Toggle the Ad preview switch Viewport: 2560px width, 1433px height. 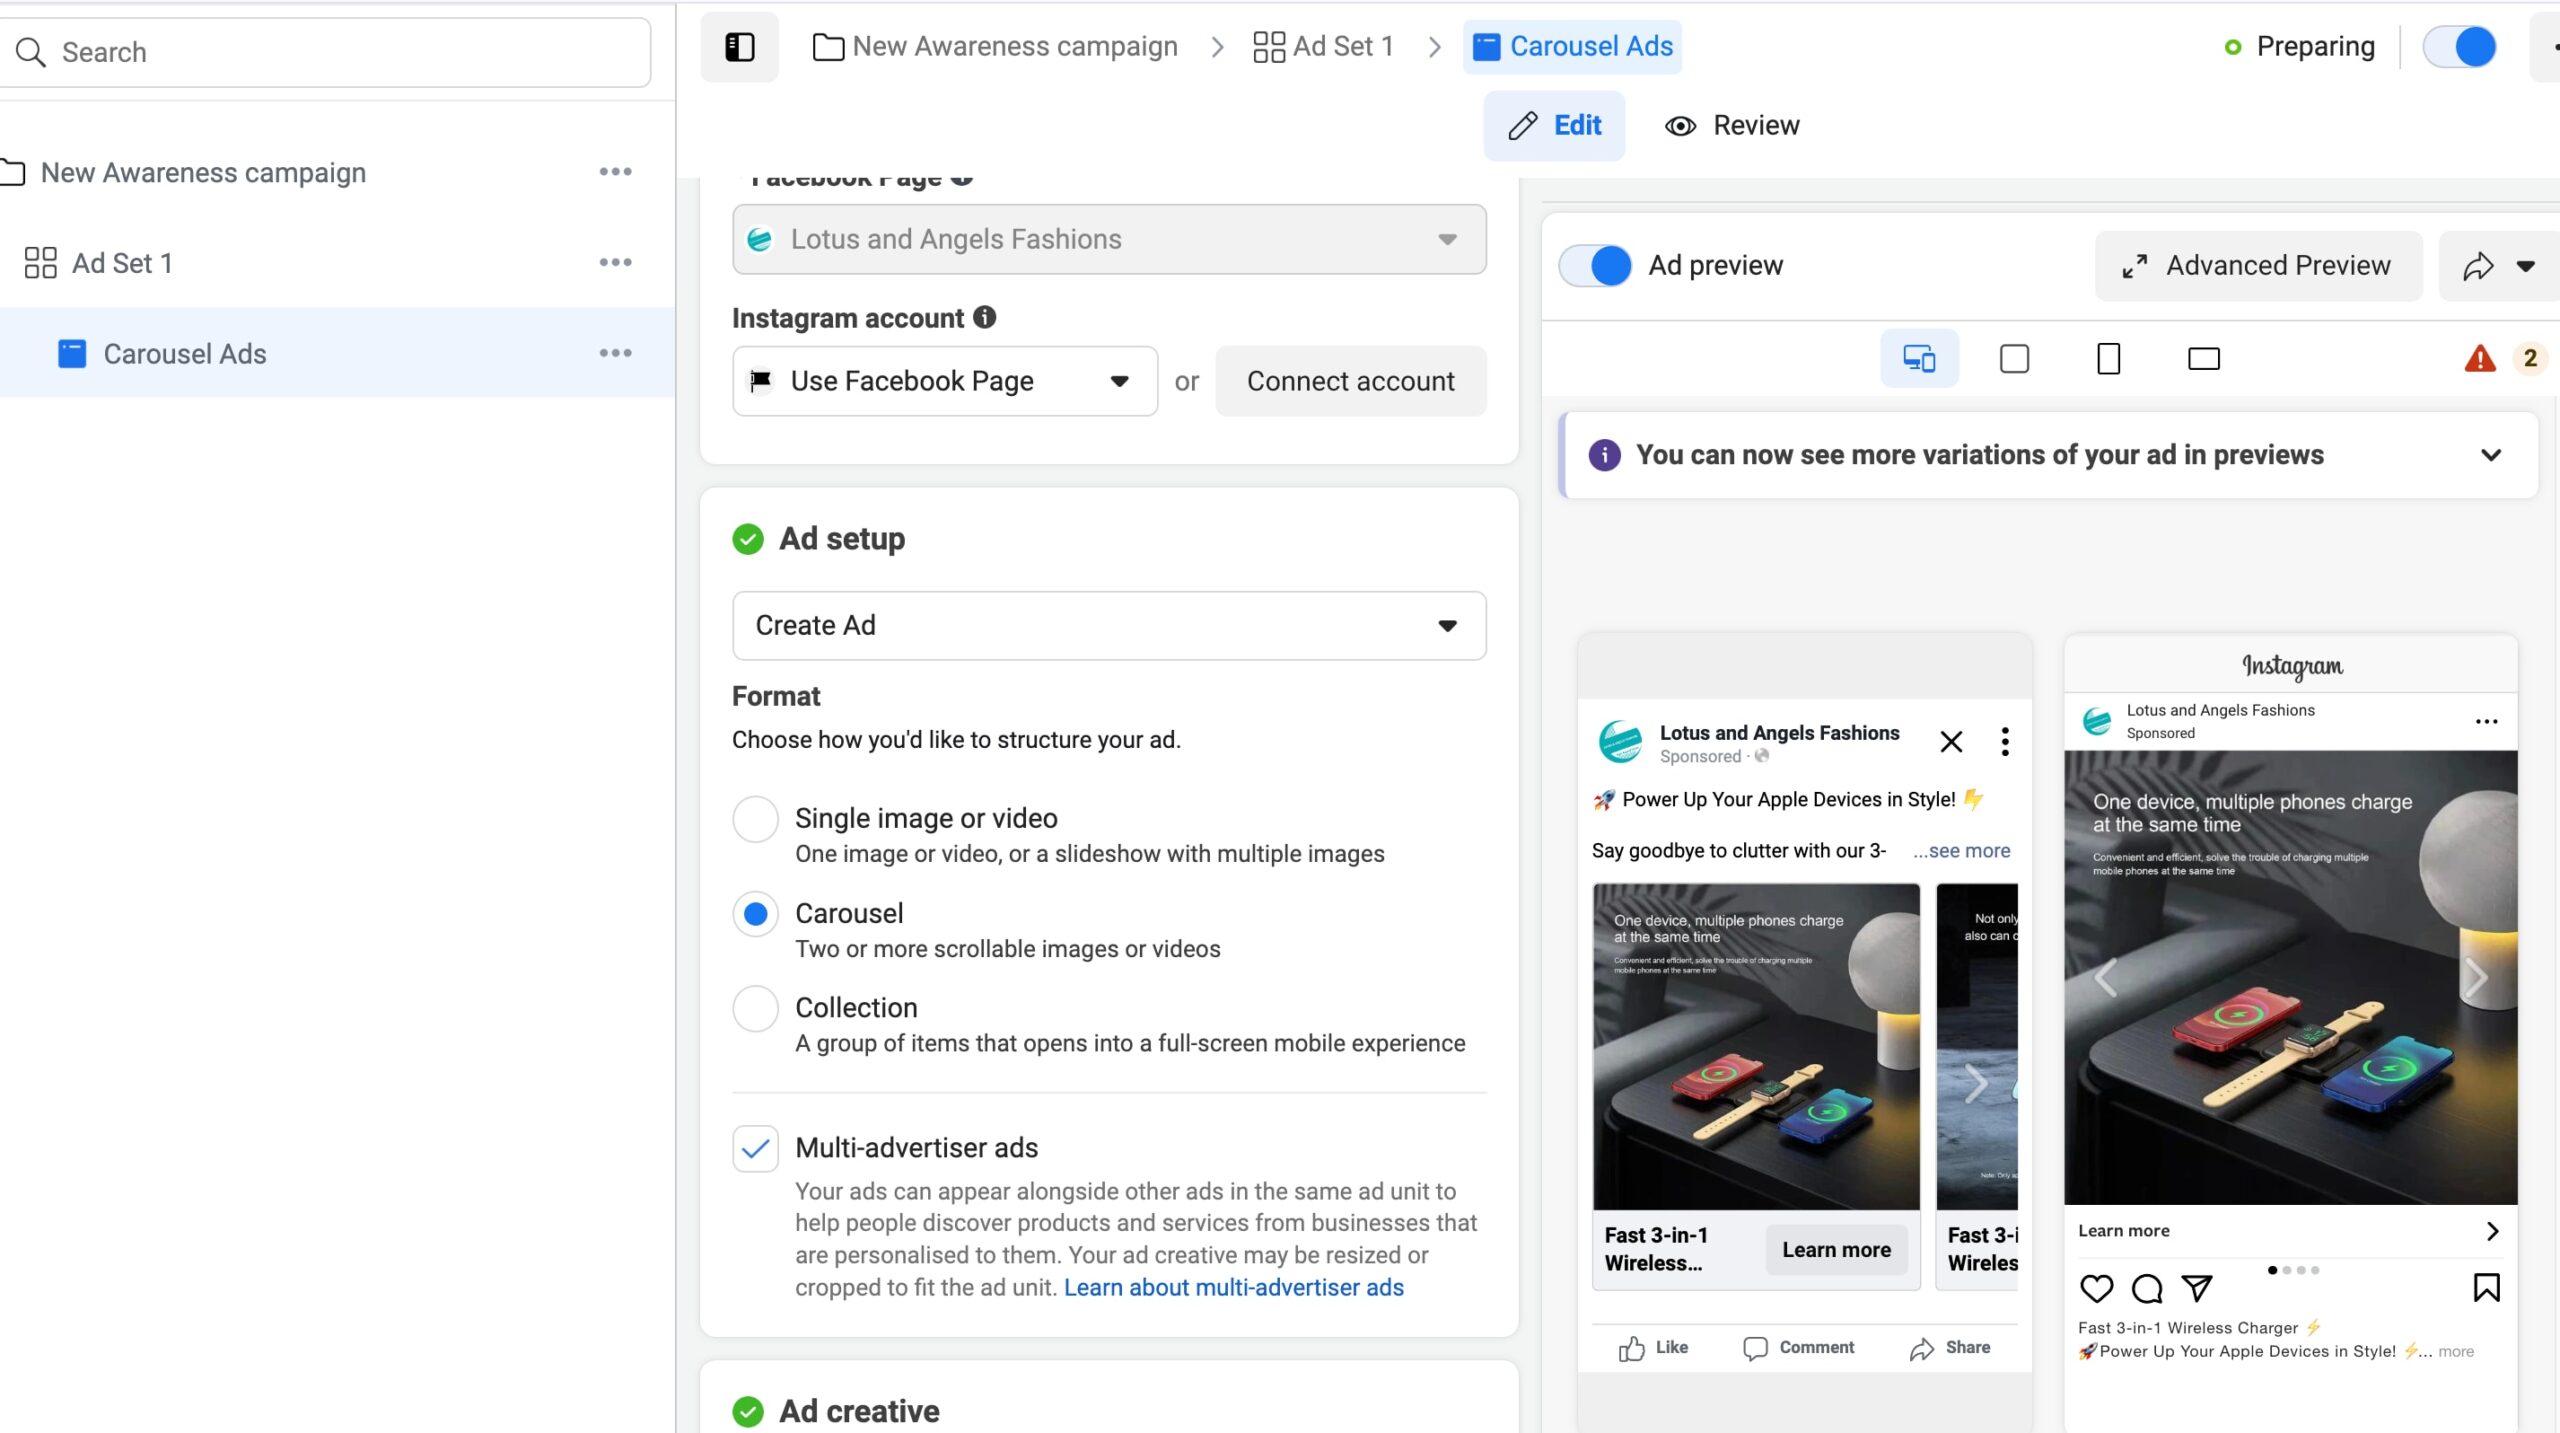pyautogui.click(x=1596, y=266)
